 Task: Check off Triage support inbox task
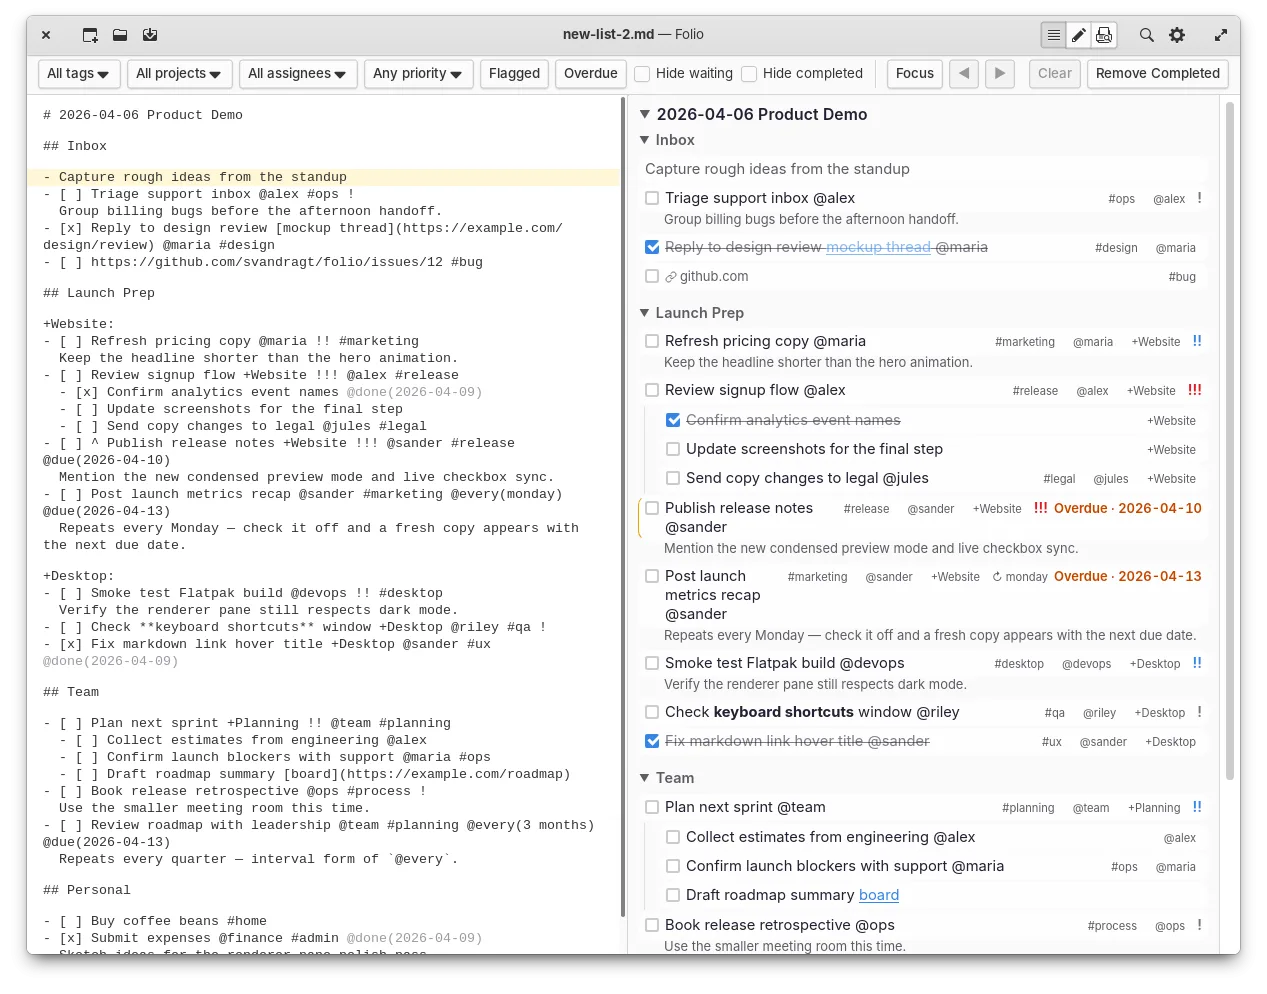[x=652, y=198]
